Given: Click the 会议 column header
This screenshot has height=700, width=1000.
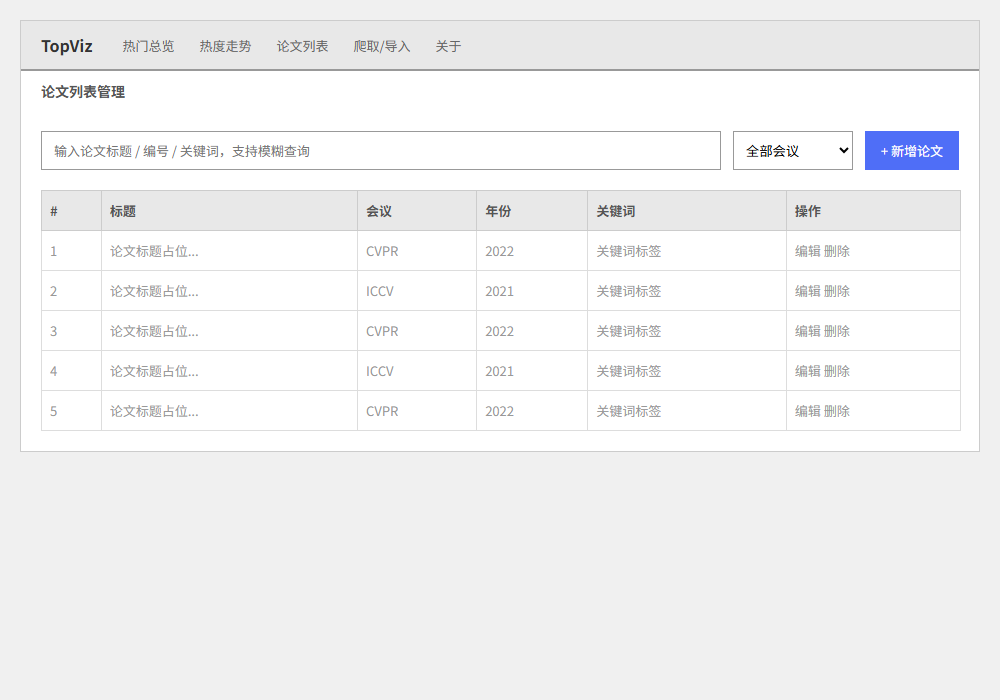Looking at the screenshot, I should coord(417,211).
